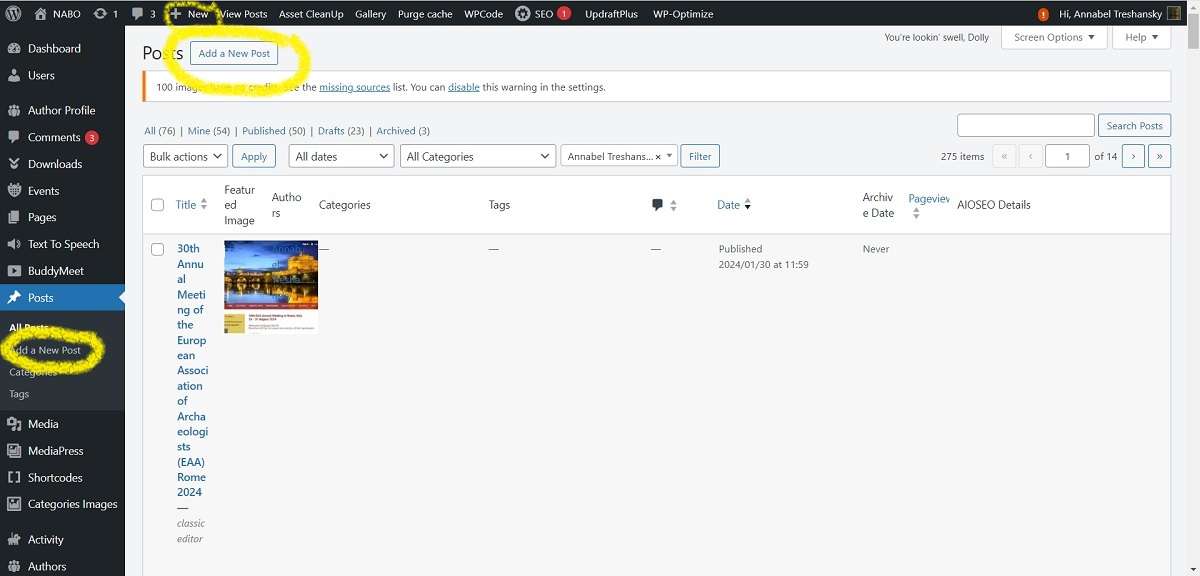
Task: Click the Add a New Post button
Action: pyautogui.click(x=234, y=54)
